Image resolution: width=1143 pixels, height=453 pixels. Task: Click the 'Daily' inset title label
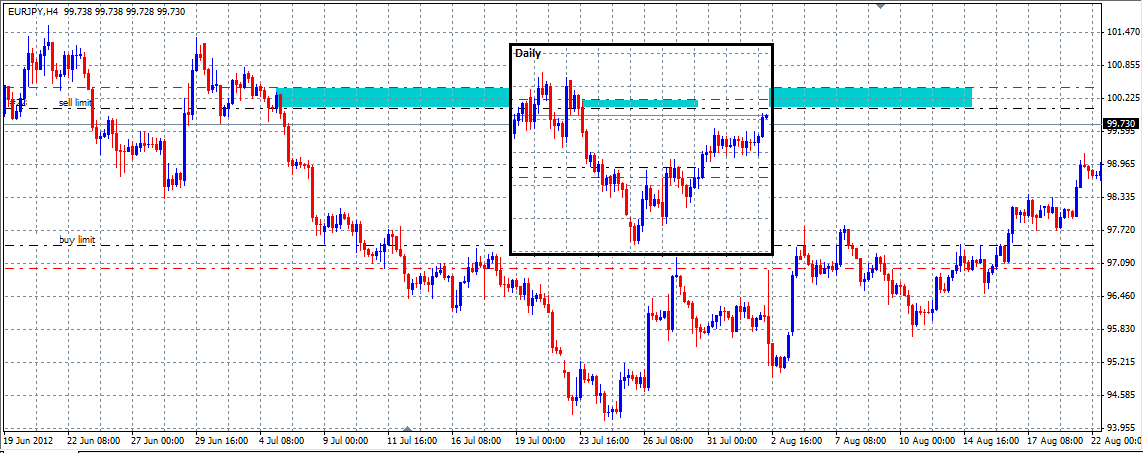(x=528, y=53)
